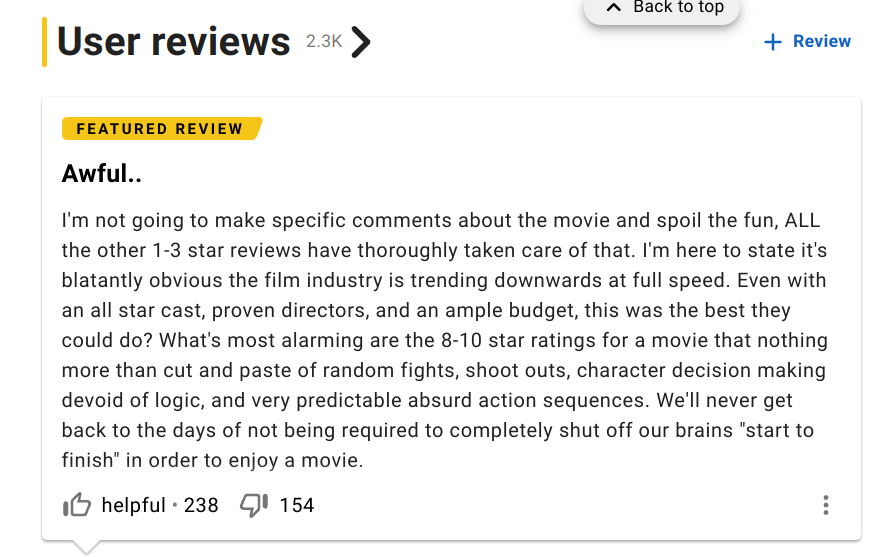Click the thumbs down icon

[x=254, y=505]
